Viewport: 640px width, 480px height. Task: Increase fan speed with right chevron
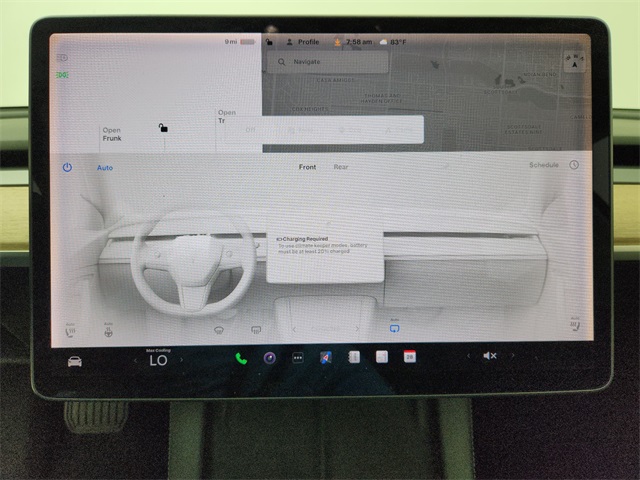(x=357, y=328)
